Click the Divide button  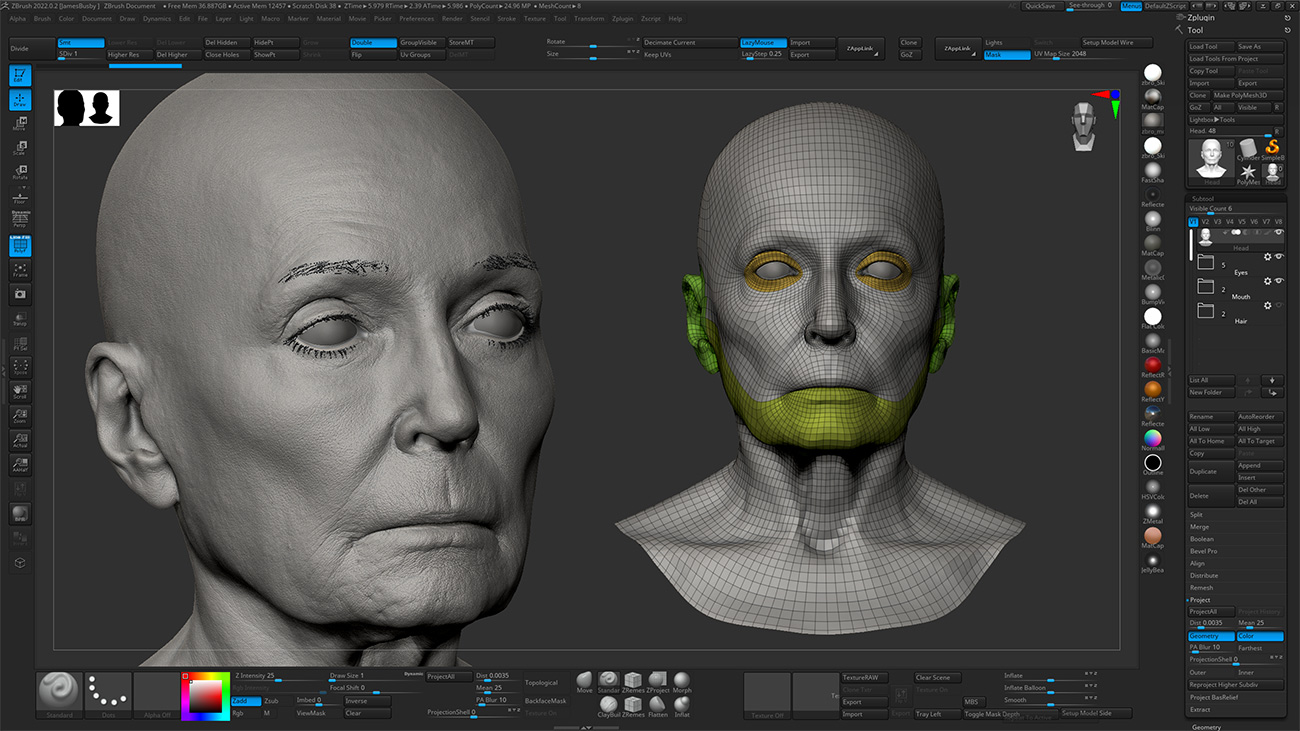pyautogui.click(x=30, y=46)
